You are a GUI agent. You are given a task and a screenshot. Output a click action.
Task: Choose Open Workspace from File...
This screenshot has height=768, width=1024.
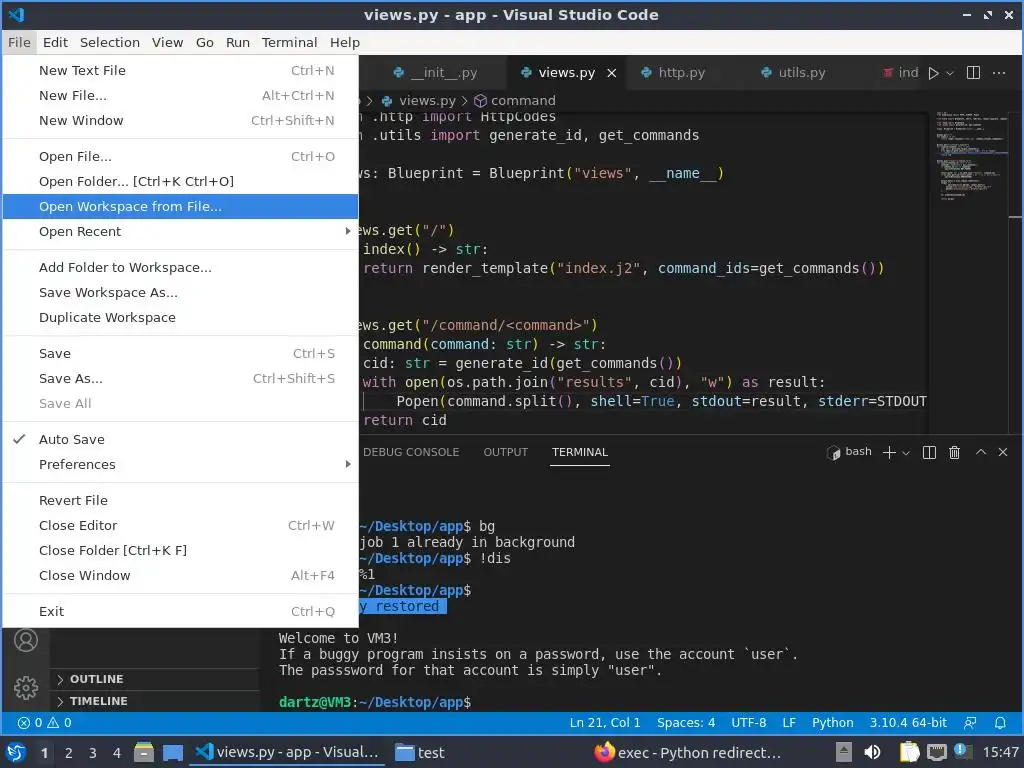[x=180, y=206]
